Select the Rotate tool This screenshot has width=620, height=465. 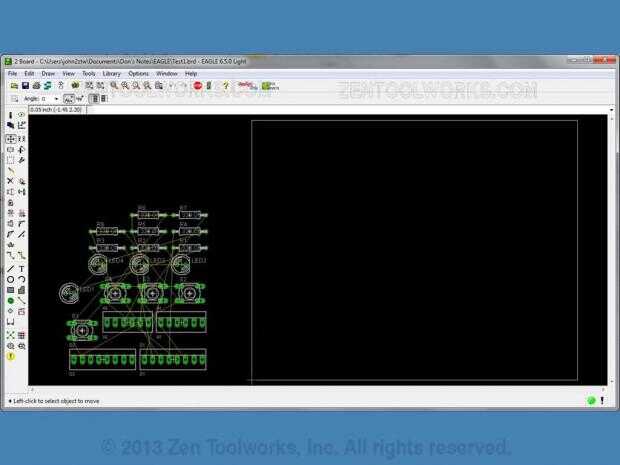point(21,149)
